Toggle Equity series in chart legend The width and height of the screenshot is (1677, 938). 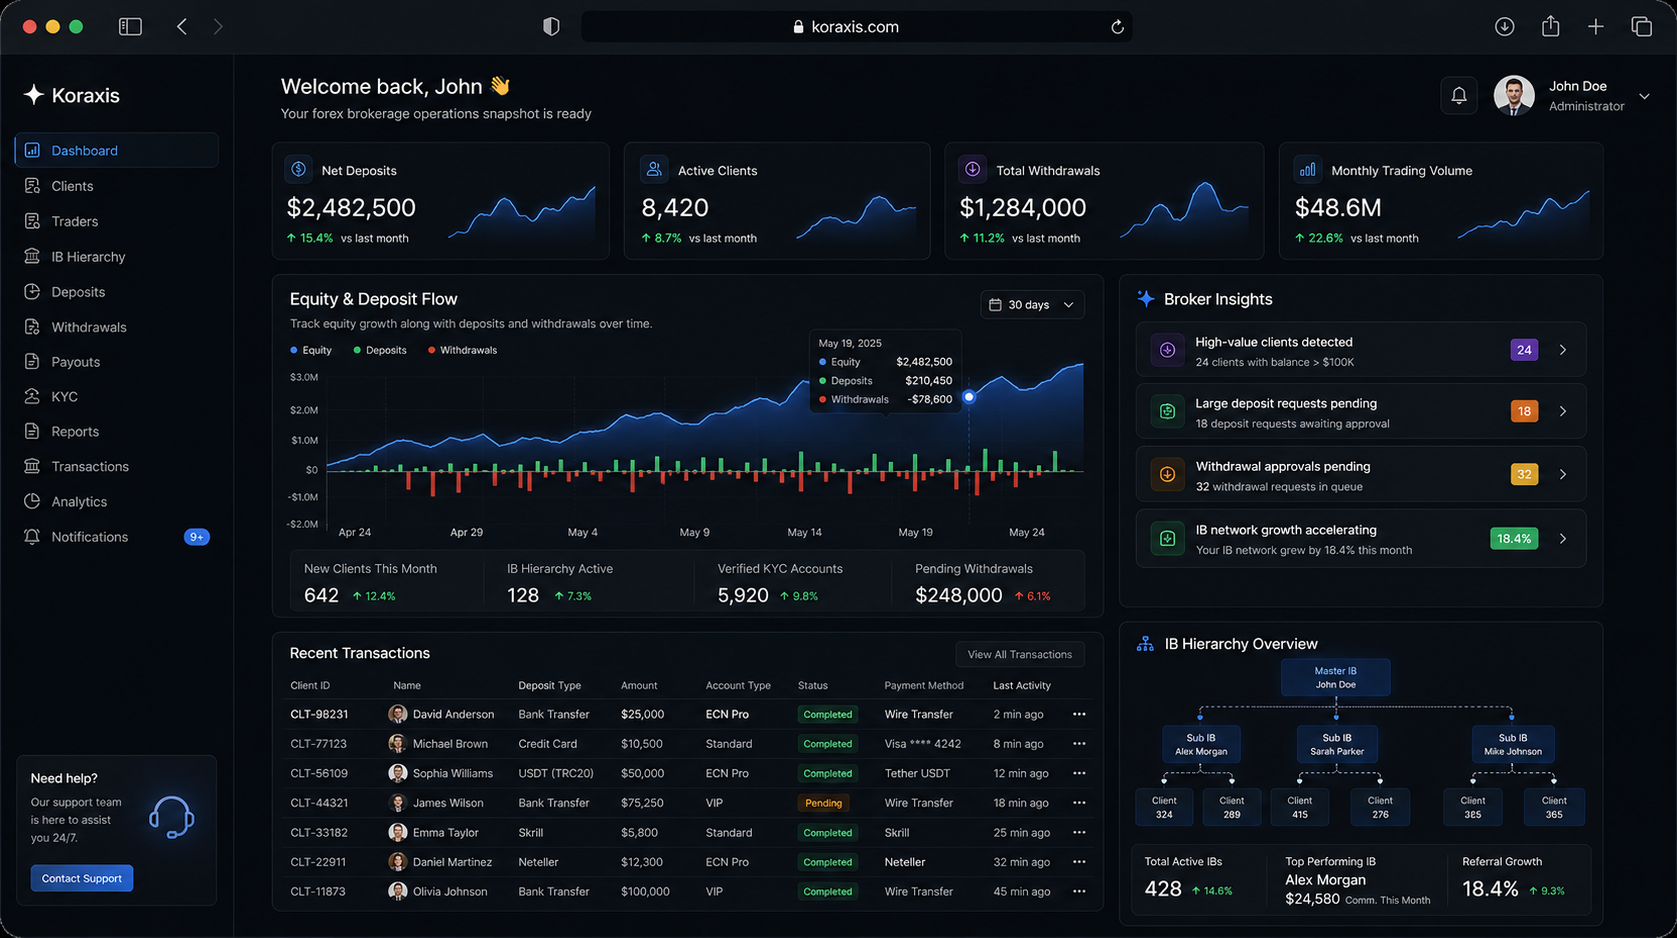click(311, 350)
